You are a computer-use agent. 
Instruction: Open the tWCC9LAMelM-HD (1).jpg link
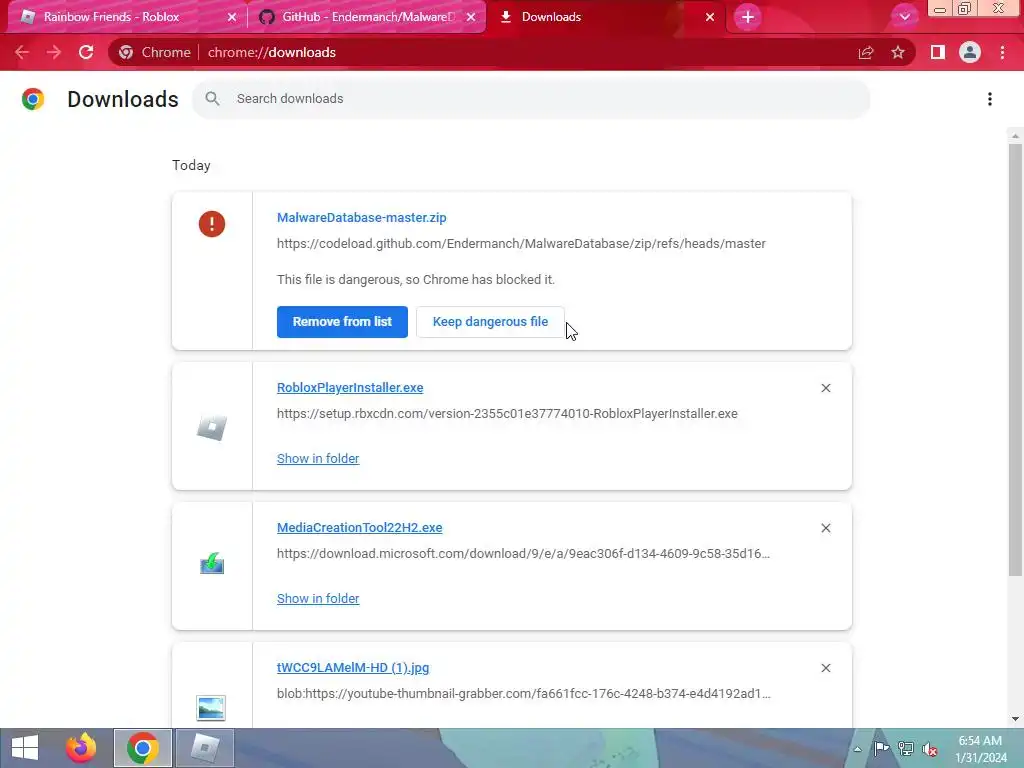(353, 667)
